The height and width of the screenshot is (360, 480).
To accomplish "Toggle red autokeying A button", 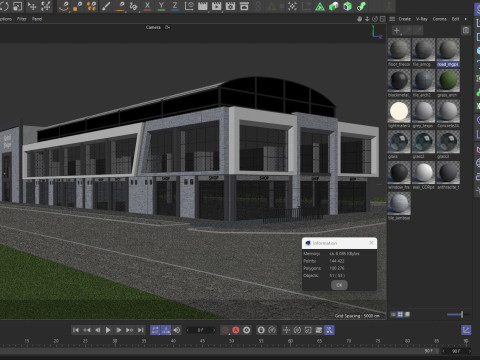I will [x=236, y=330].
